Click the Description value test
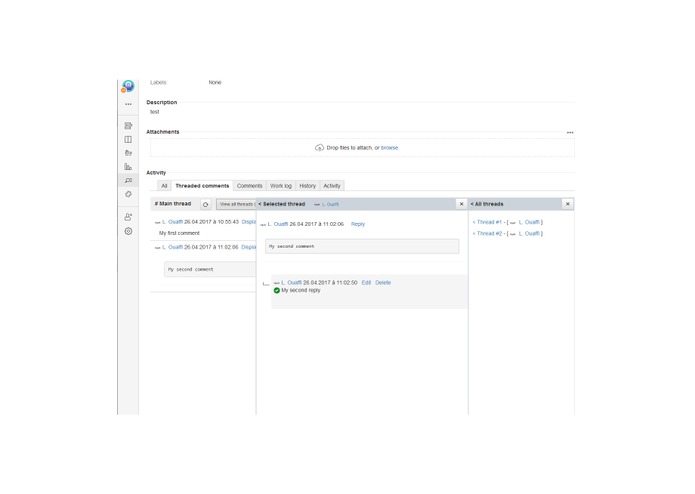 click(x=154, y=112)
